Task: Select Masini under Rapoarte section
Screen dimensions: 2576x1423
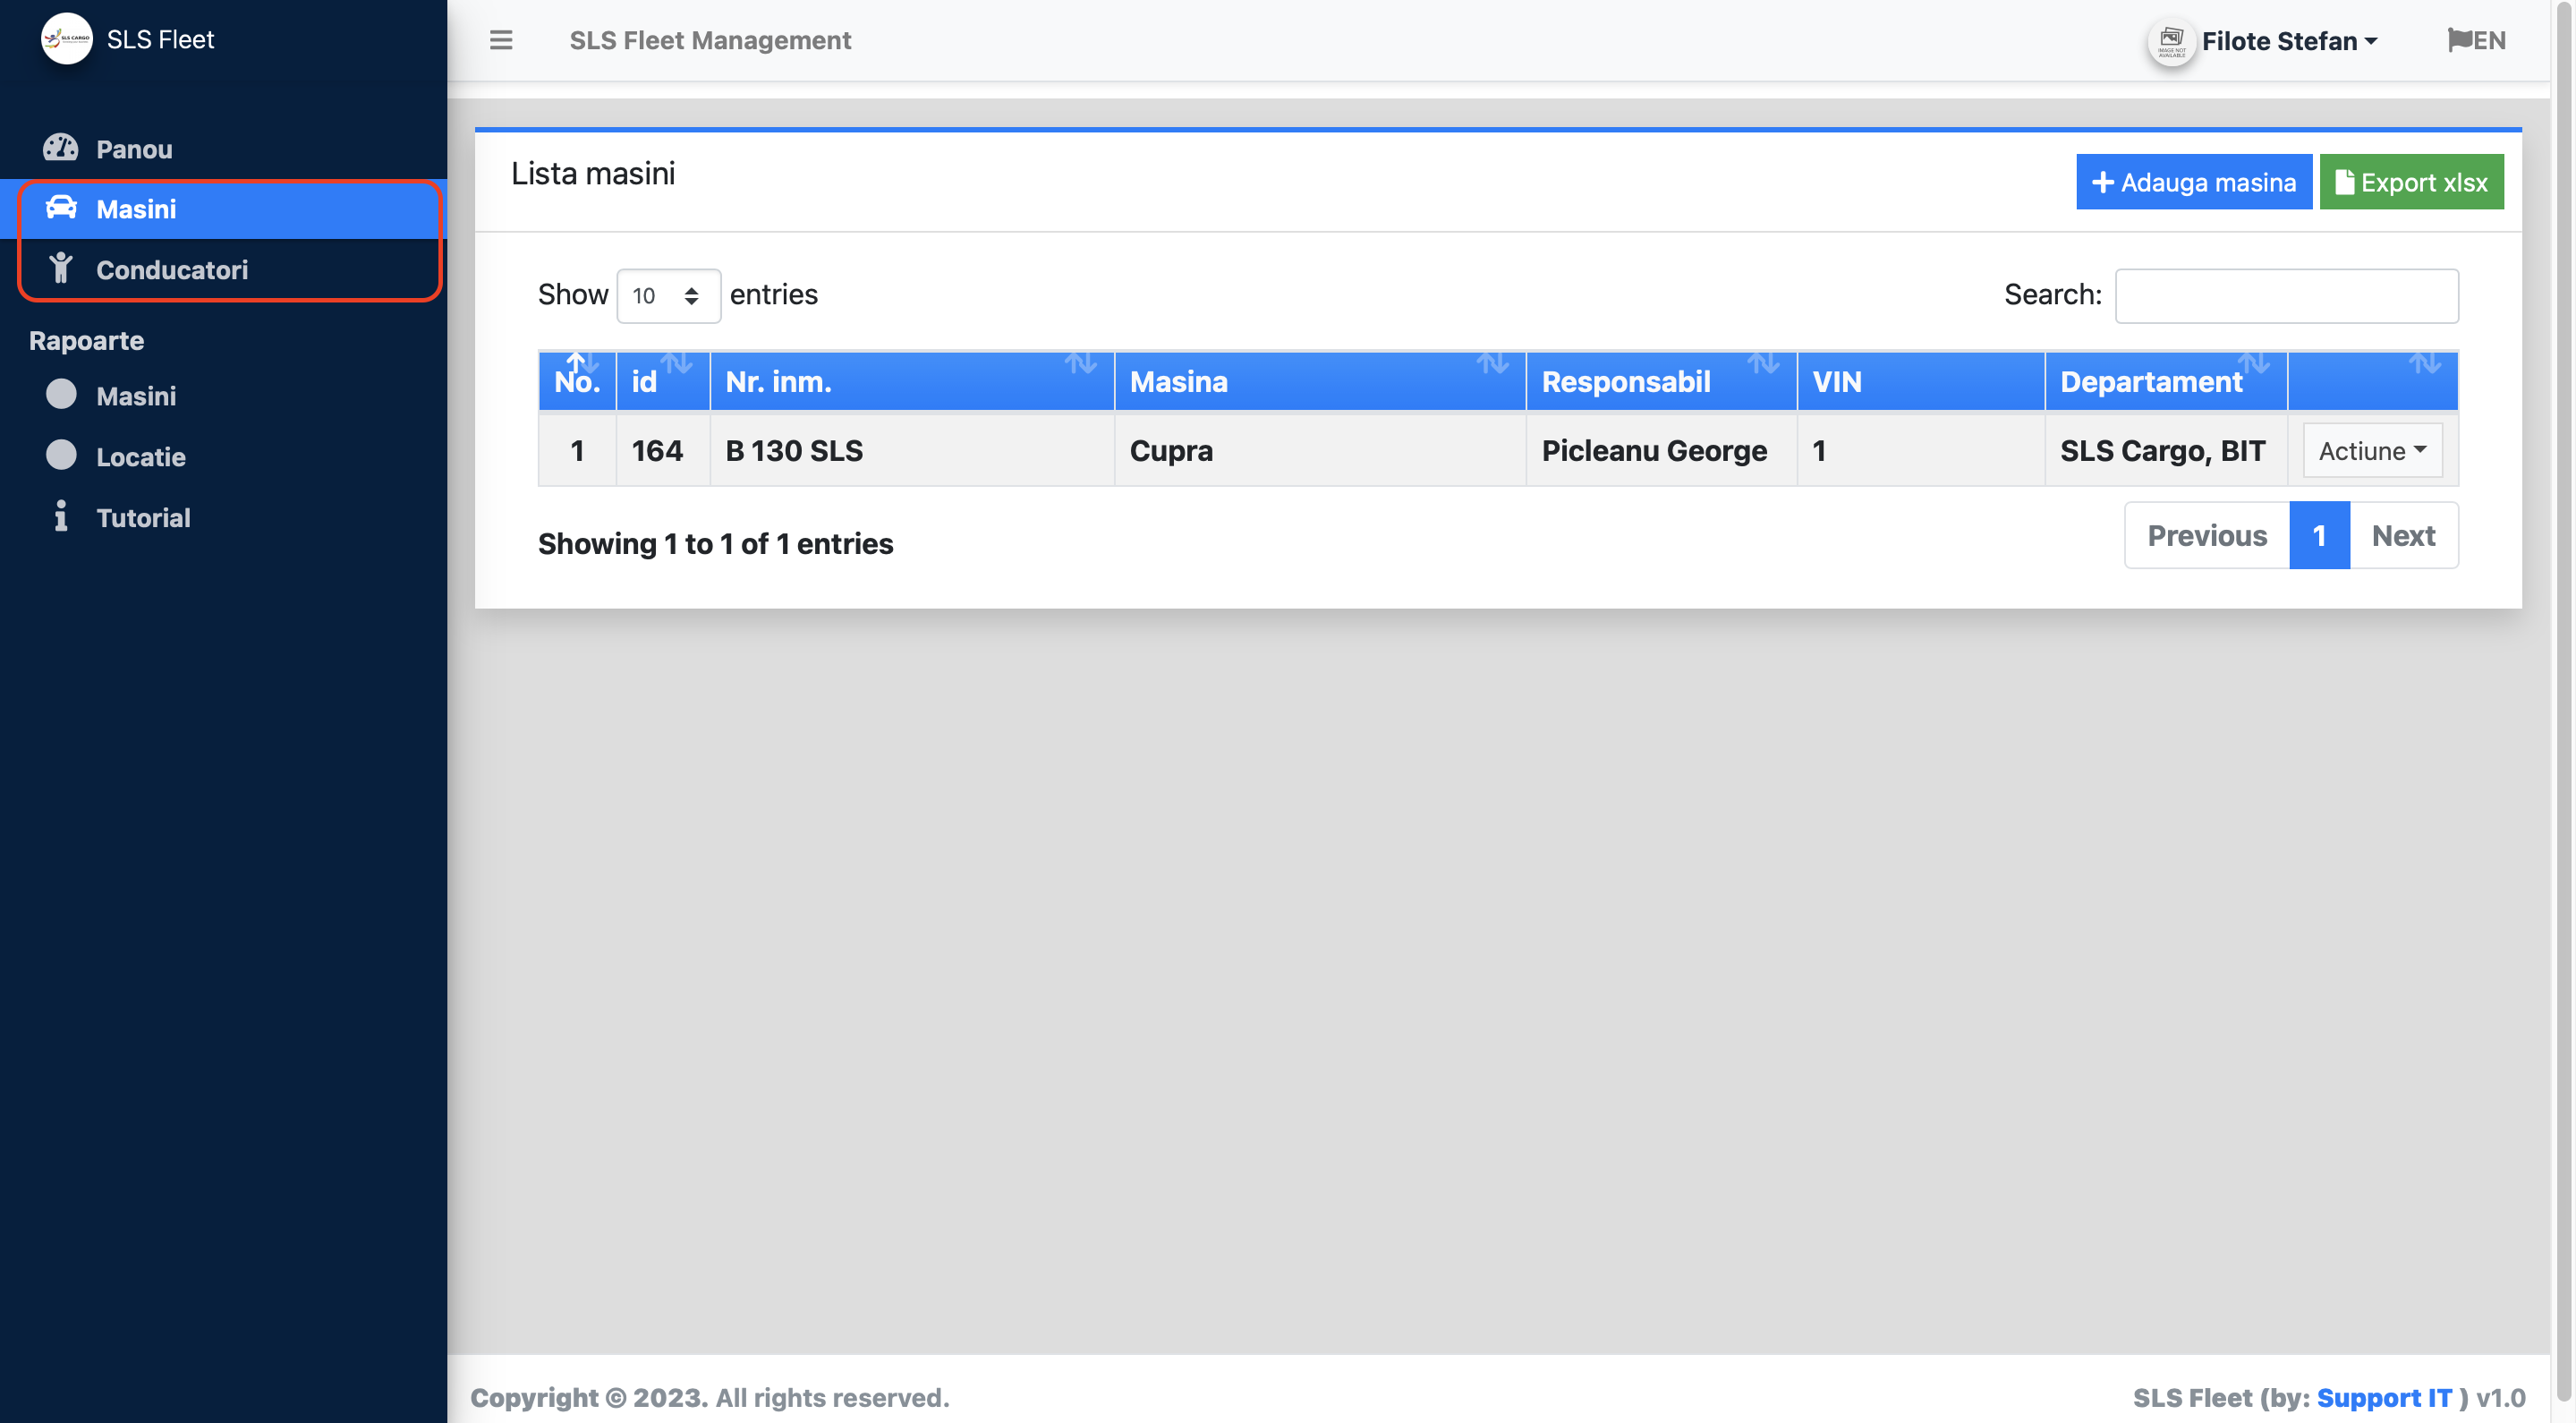Action: [136, 395]
